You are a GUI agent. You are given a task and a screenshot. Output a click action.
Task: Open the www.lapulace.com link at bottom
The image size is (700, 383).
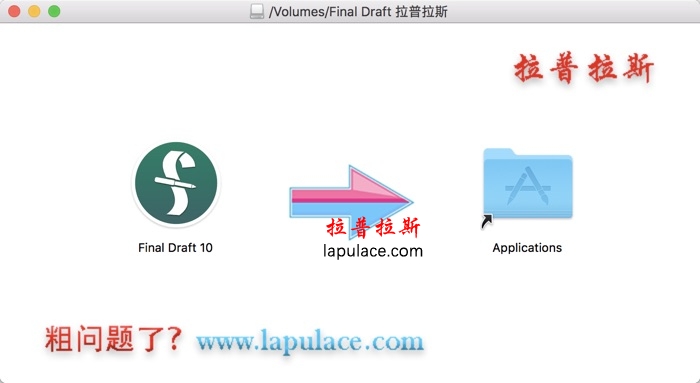tap(309, 342)
